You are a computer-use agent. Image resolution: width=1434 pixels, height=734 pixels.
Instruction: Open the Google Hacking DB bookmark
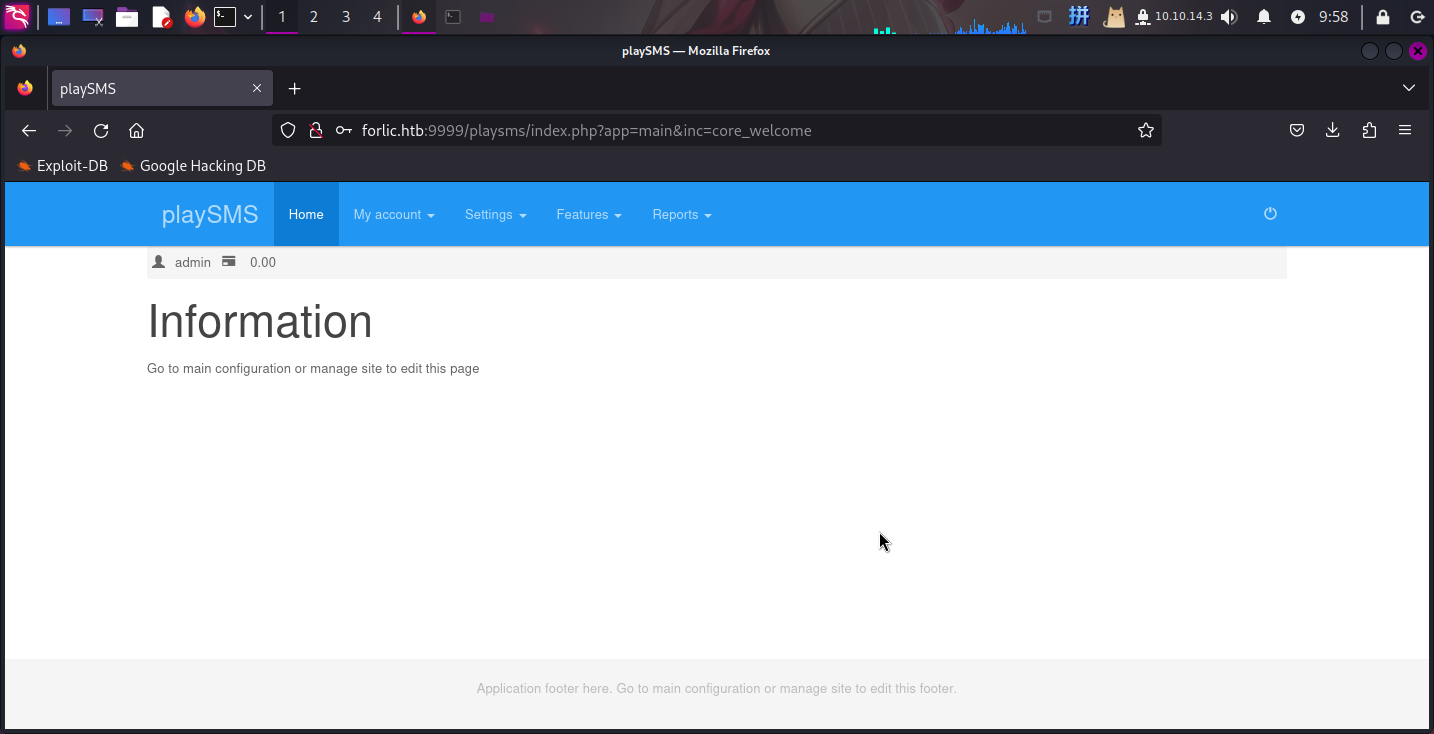[193, 166]
